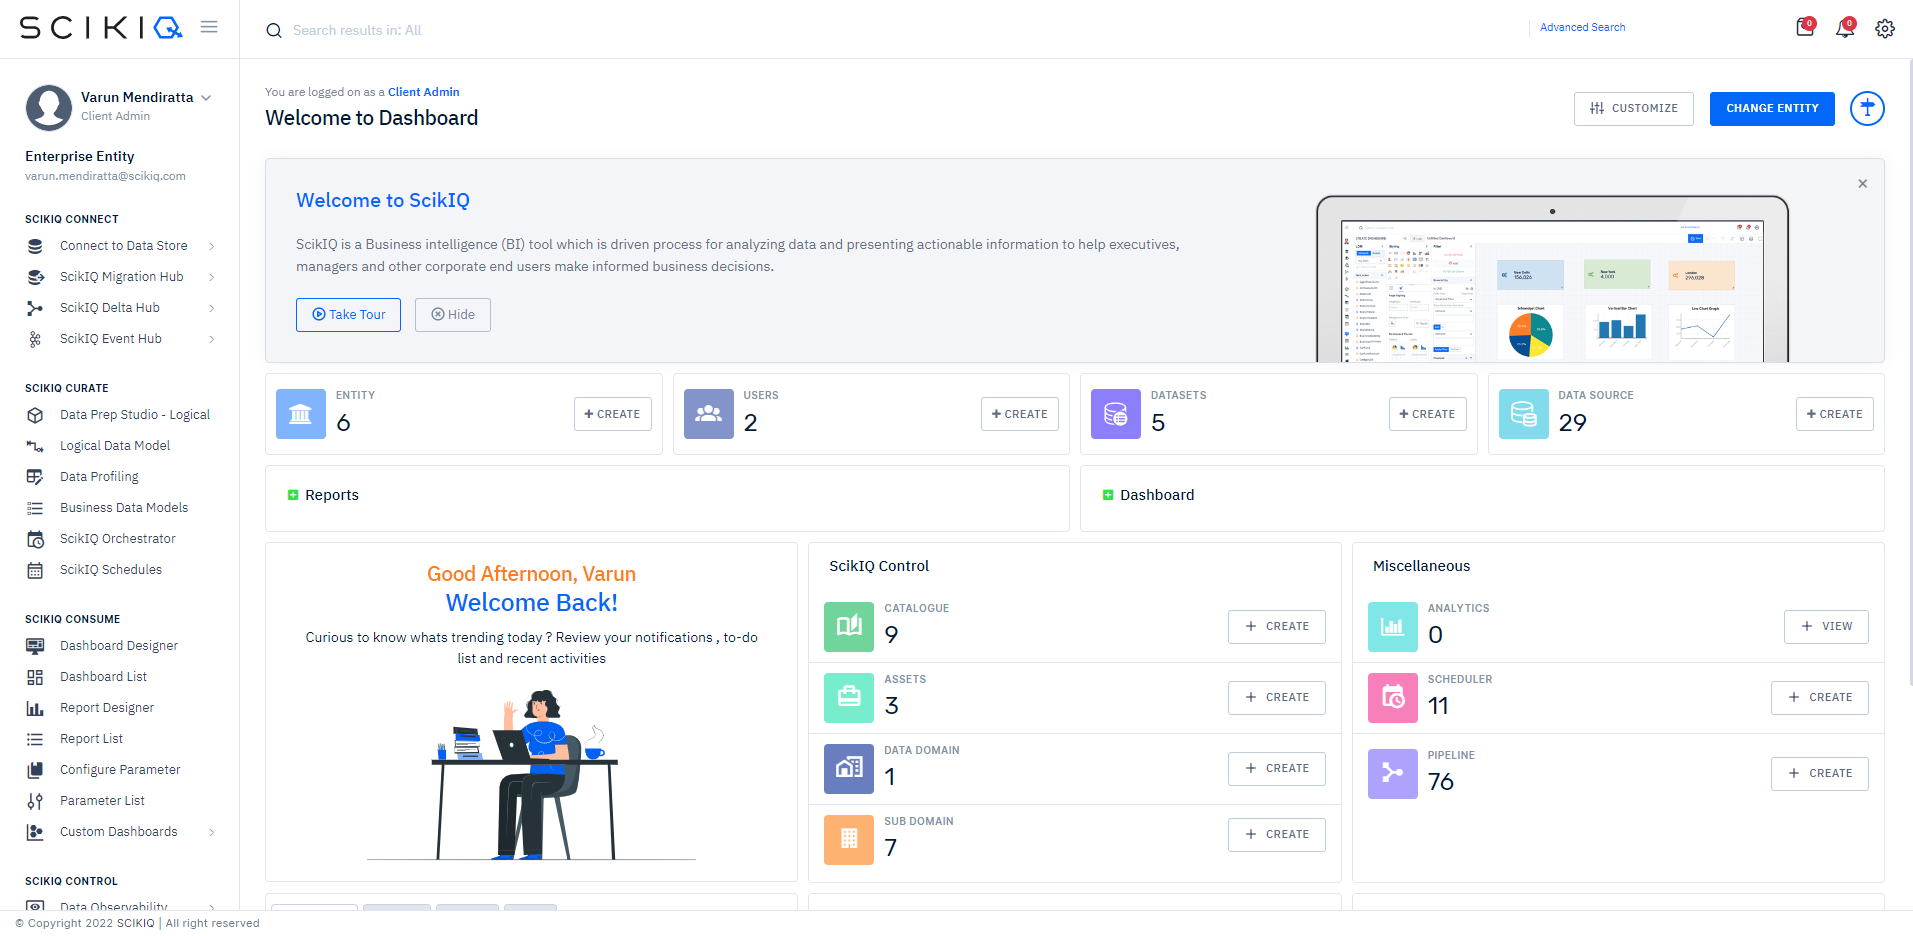Open the cart icon in header
Viewport: 1913px width, 936px height.
(x=1805, y=28)
